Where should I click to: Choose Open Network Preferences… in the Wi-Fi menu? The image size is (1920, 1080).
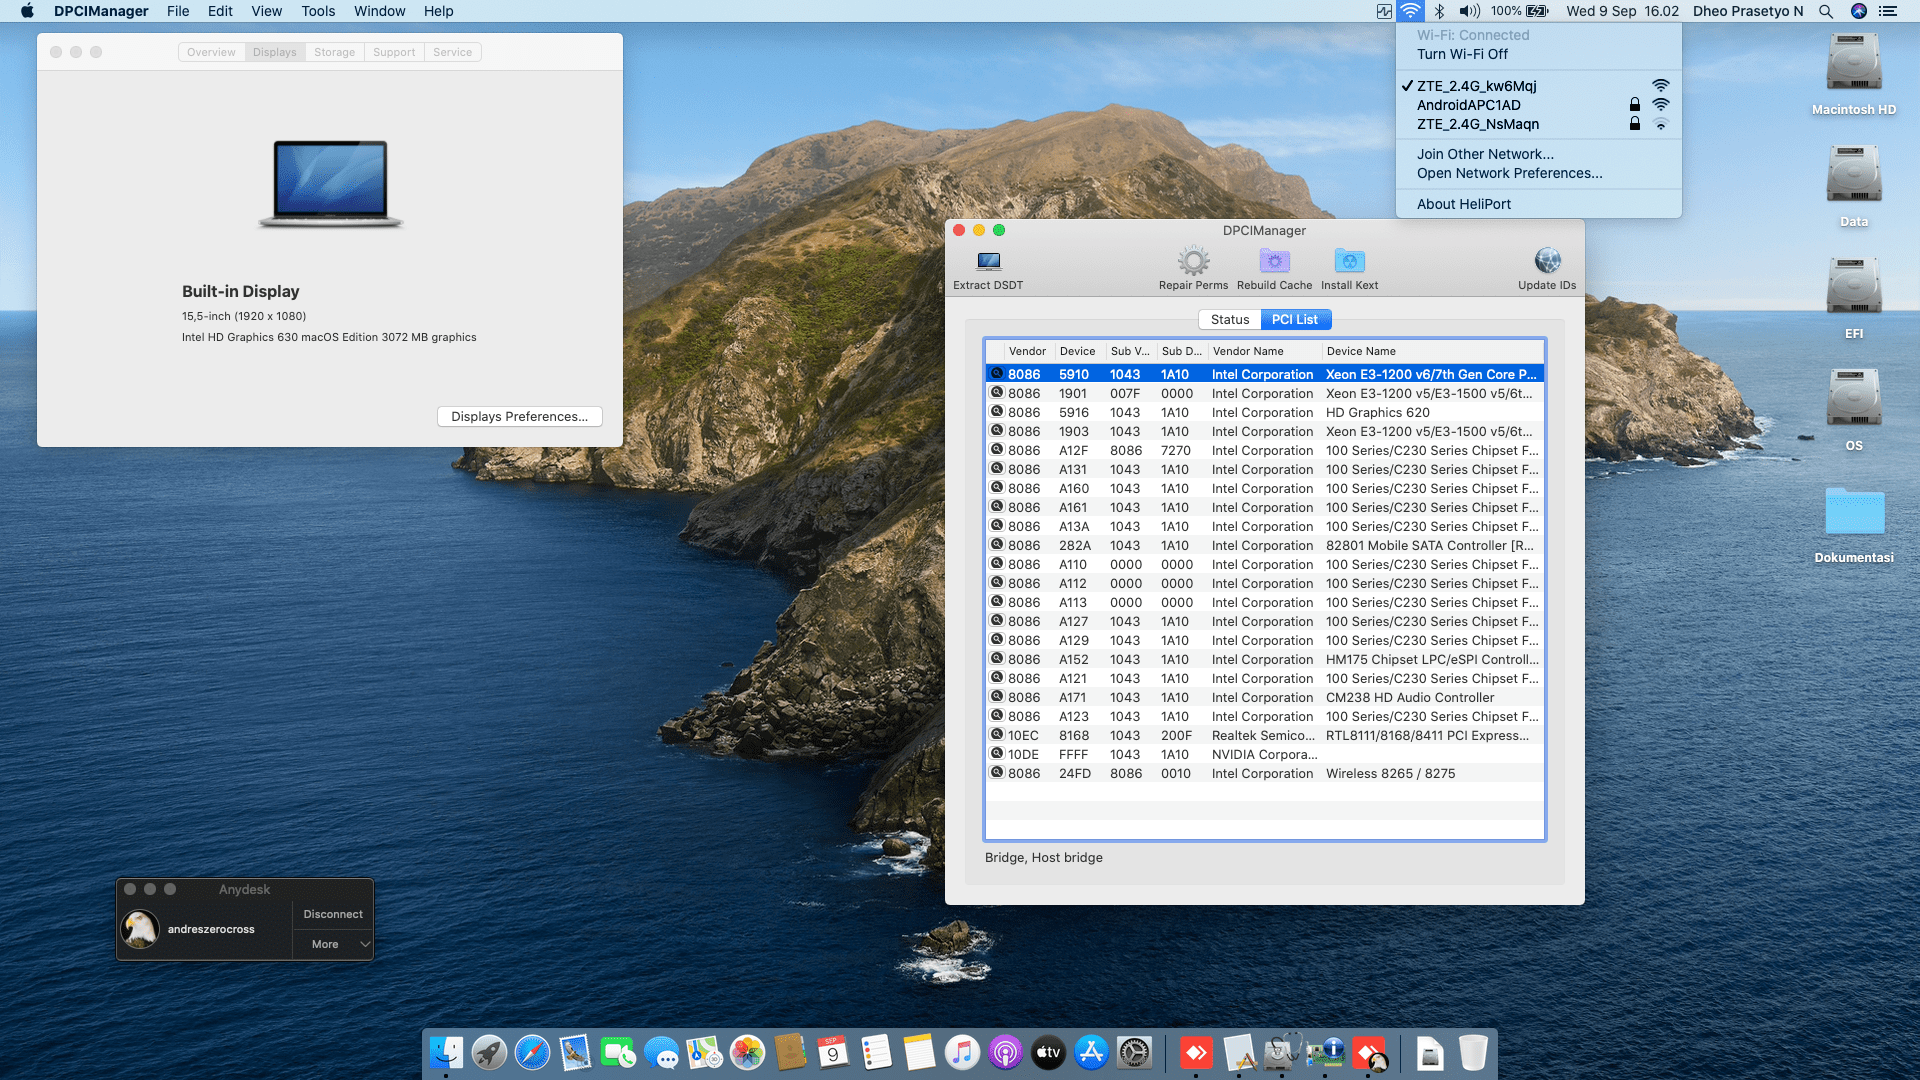pos(1538,173)
